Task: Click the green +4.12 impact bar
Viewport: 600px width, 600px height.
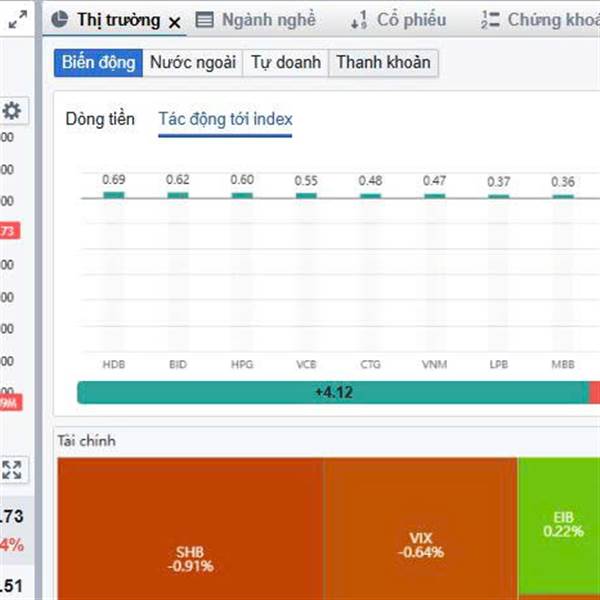Action: click(333, 392)
